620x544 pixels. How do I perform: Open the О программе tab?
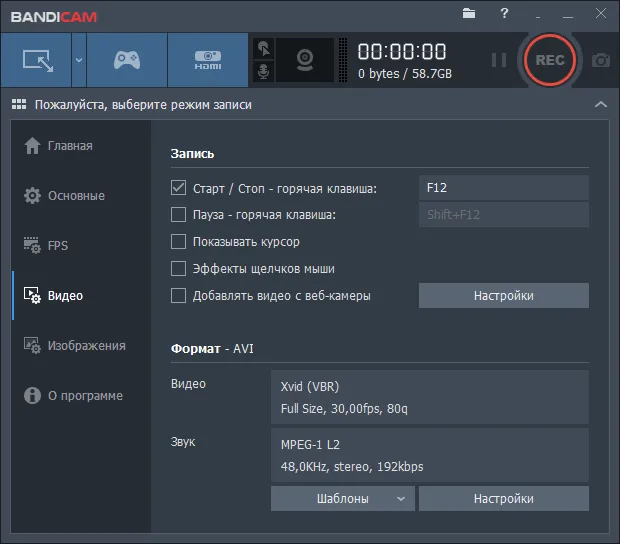click(x=81, y=395)
